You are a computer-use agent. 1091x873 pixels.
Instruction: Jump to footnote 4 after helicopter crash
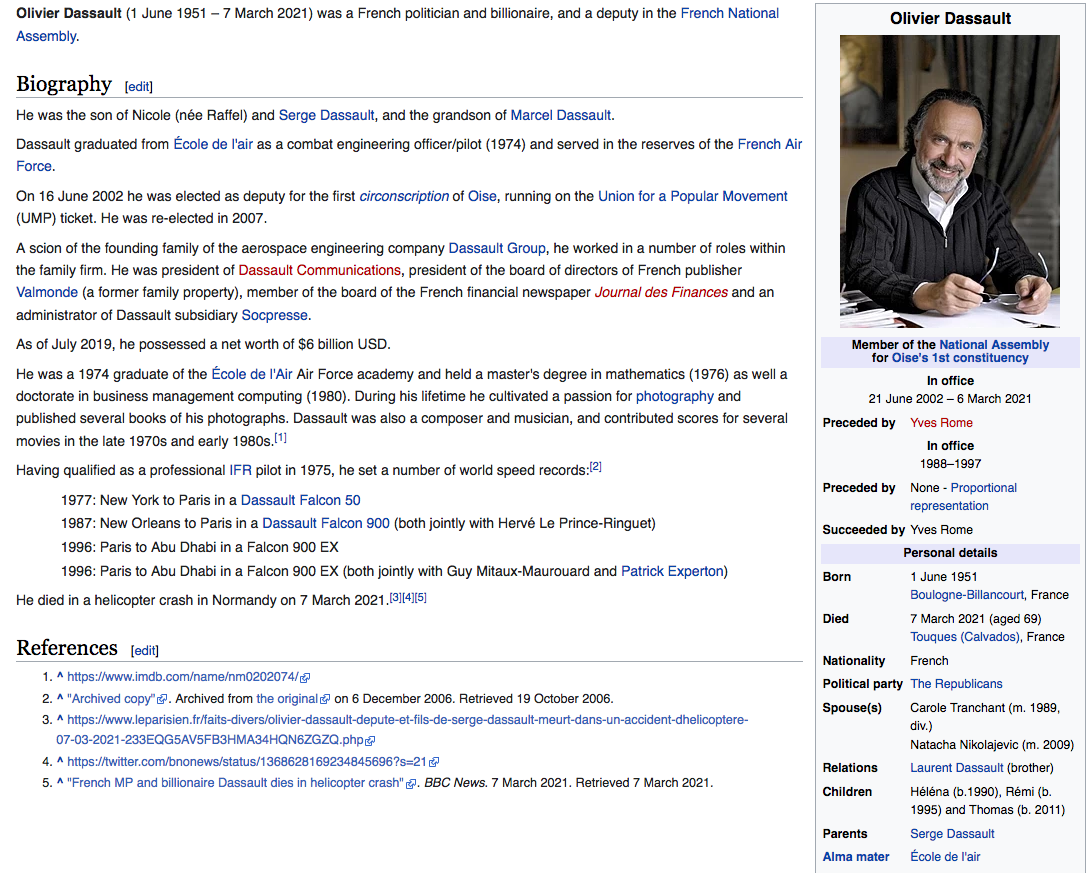(408, 598)
